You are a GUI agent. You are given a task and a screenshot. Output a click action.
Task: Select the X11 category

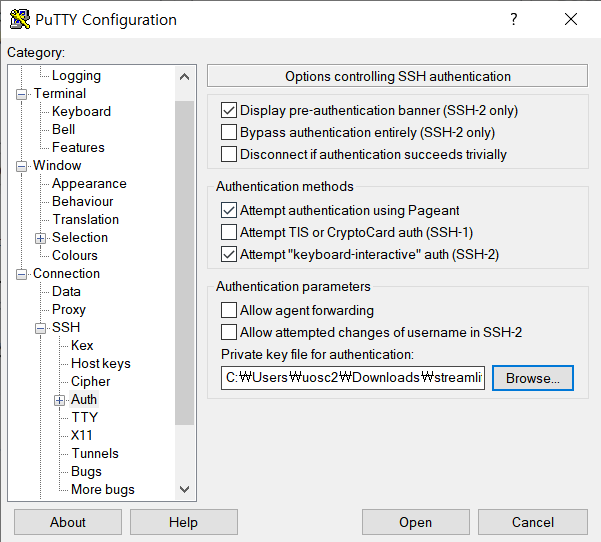coord(82,435)
